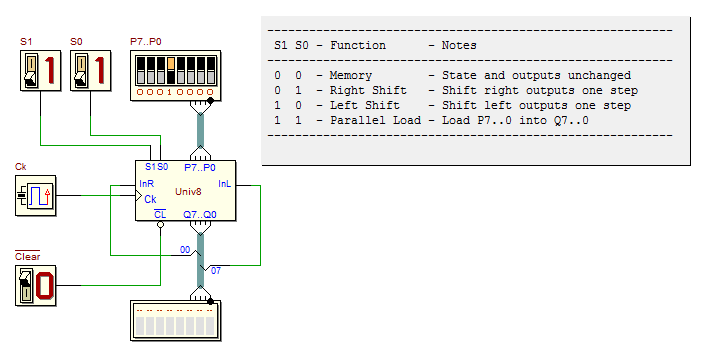
Task: Click the P7..P0 label above dip switches
Action: click(x=146, y=42)
